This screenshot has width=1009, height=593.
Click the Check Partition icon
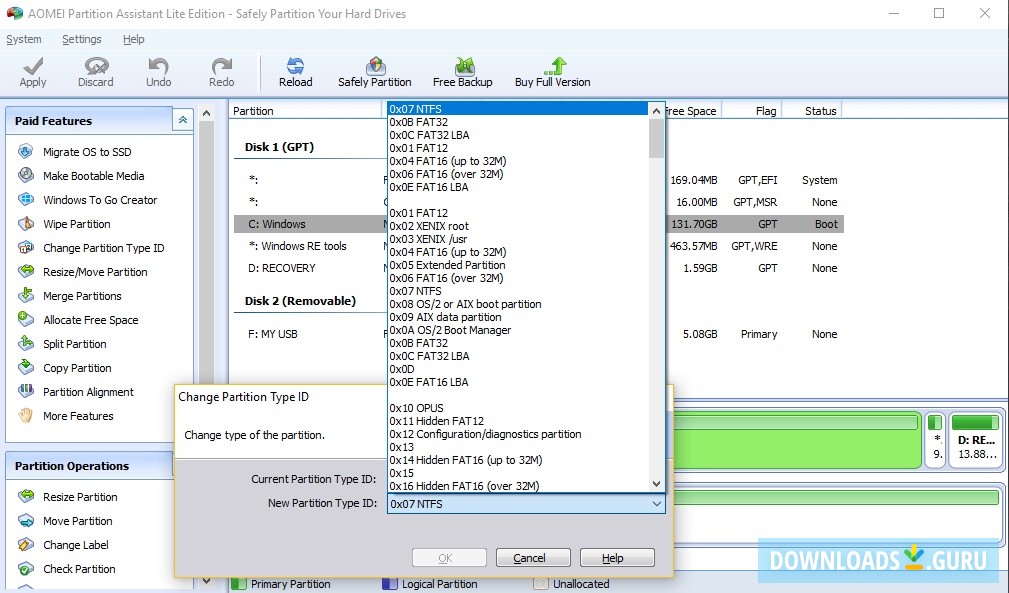tap(26, 569)
